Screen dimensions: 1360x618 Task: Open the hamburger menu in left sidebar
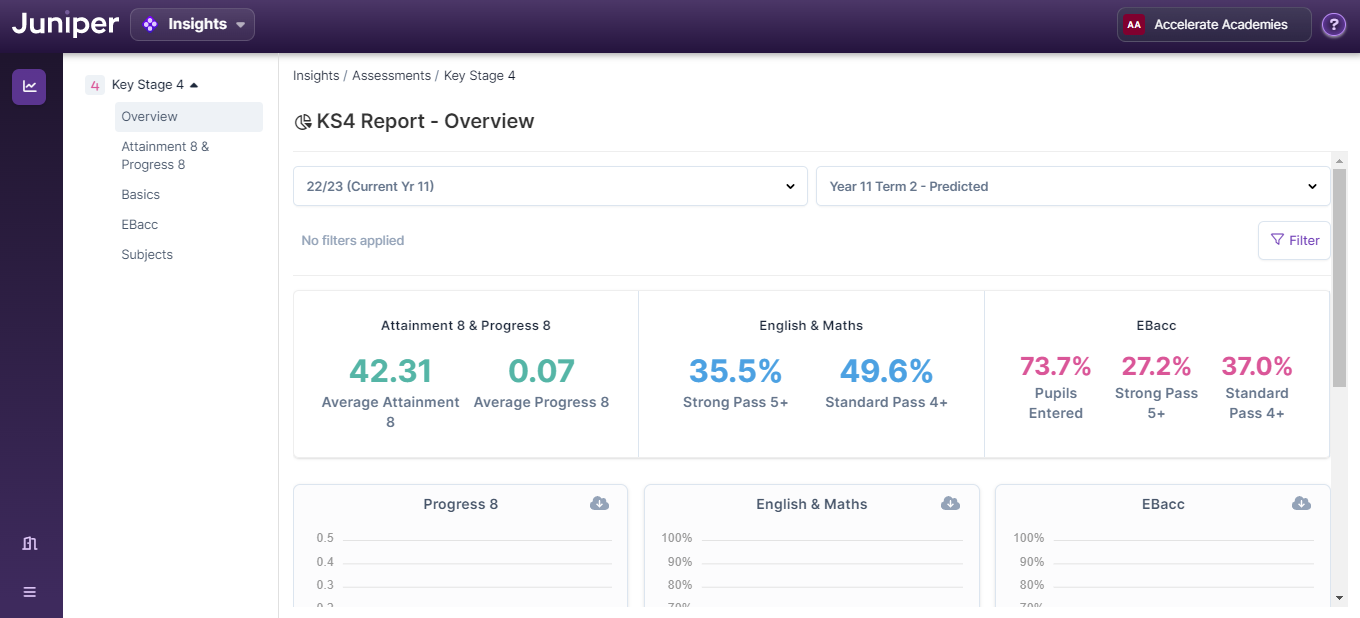point(29,592)
